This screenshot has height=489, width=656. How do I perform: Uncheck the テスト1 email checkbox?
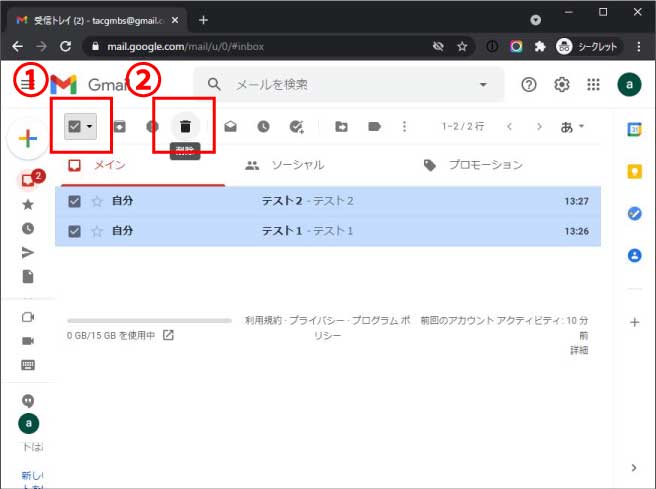(x=74, y=230)
